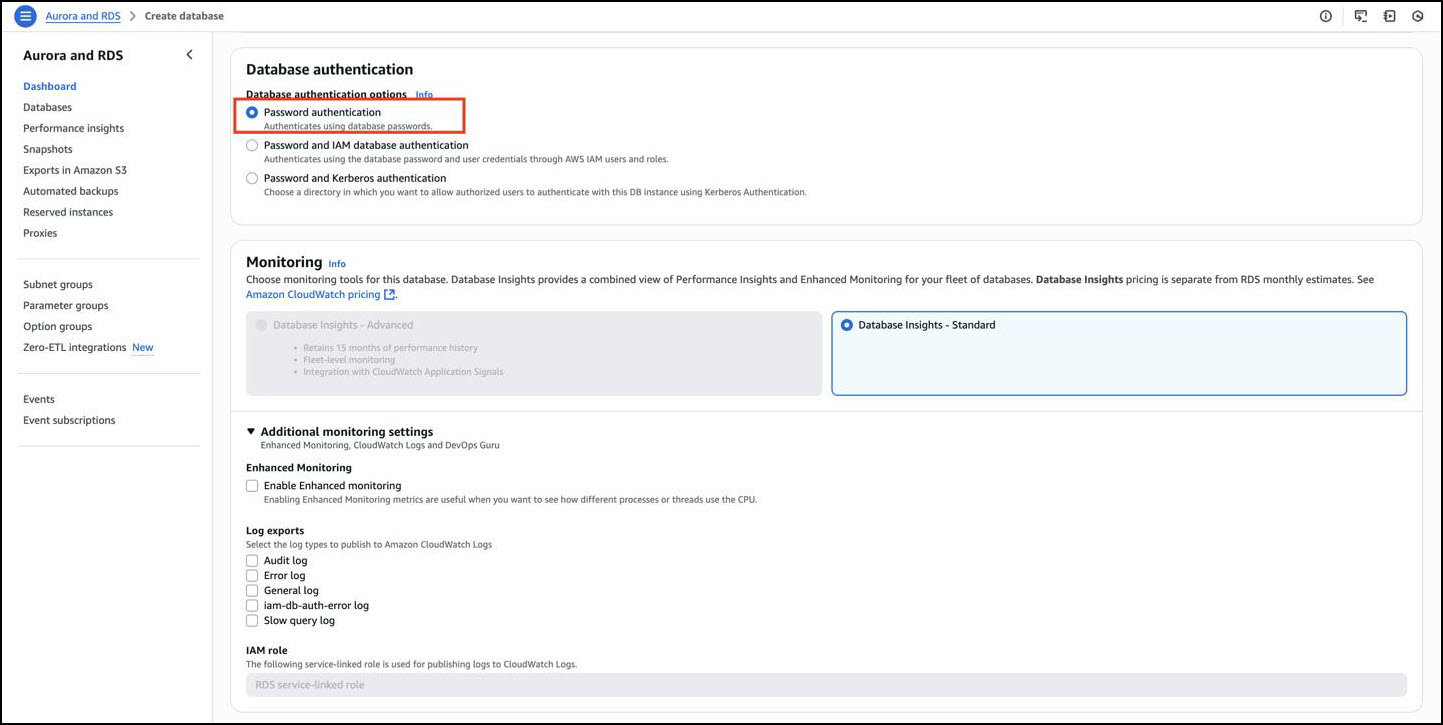Open the Amazon CloudWatch pricing link
The image size is (1443, 725).
point(313,295)
